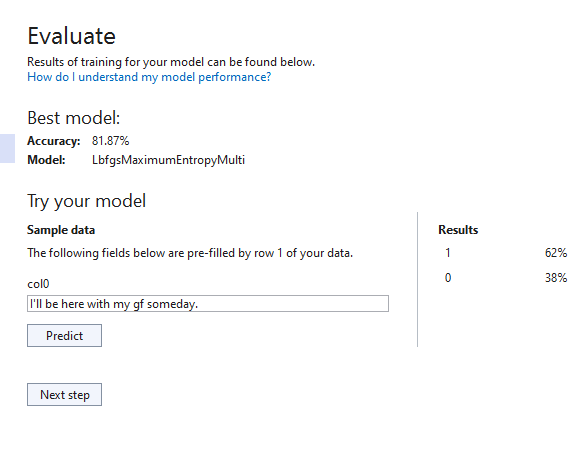587x454 pixels.
Task: Select the 81.87% accuracy value
Action: [x=110, y=141]
